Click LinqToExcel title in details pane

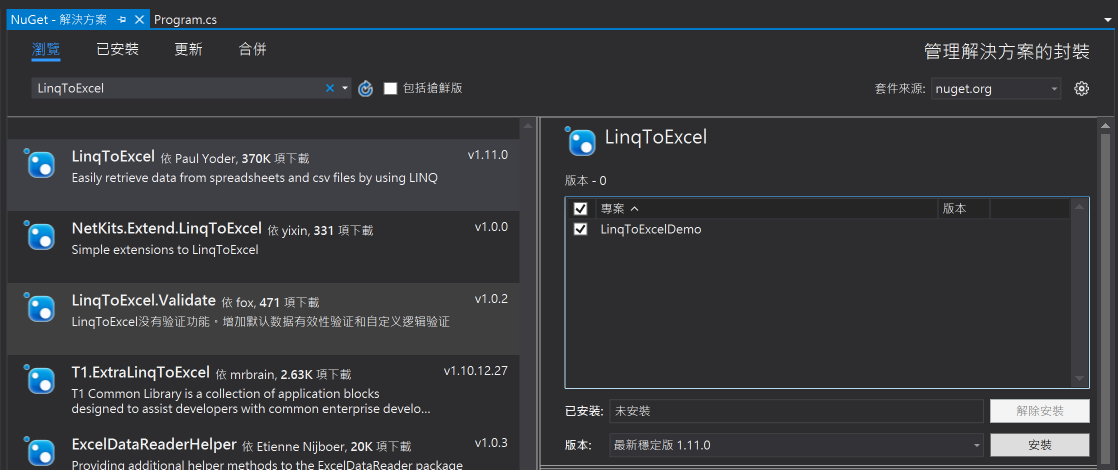655,137
